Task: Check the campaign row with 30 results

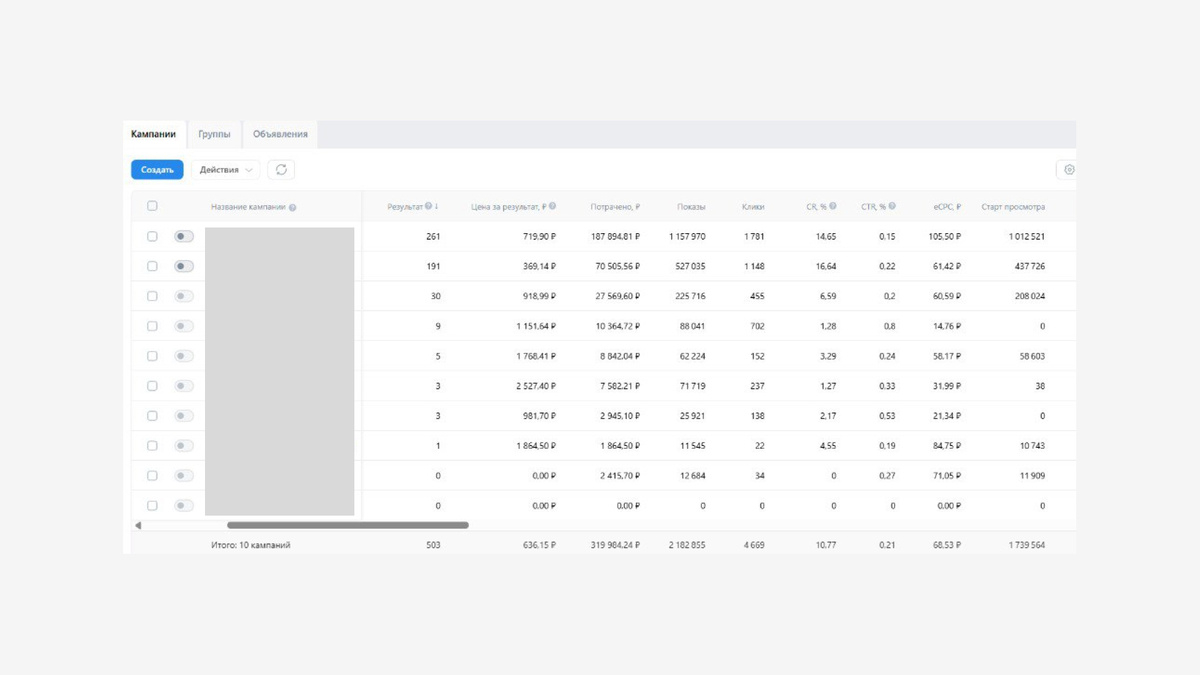Action: [152, 296]
